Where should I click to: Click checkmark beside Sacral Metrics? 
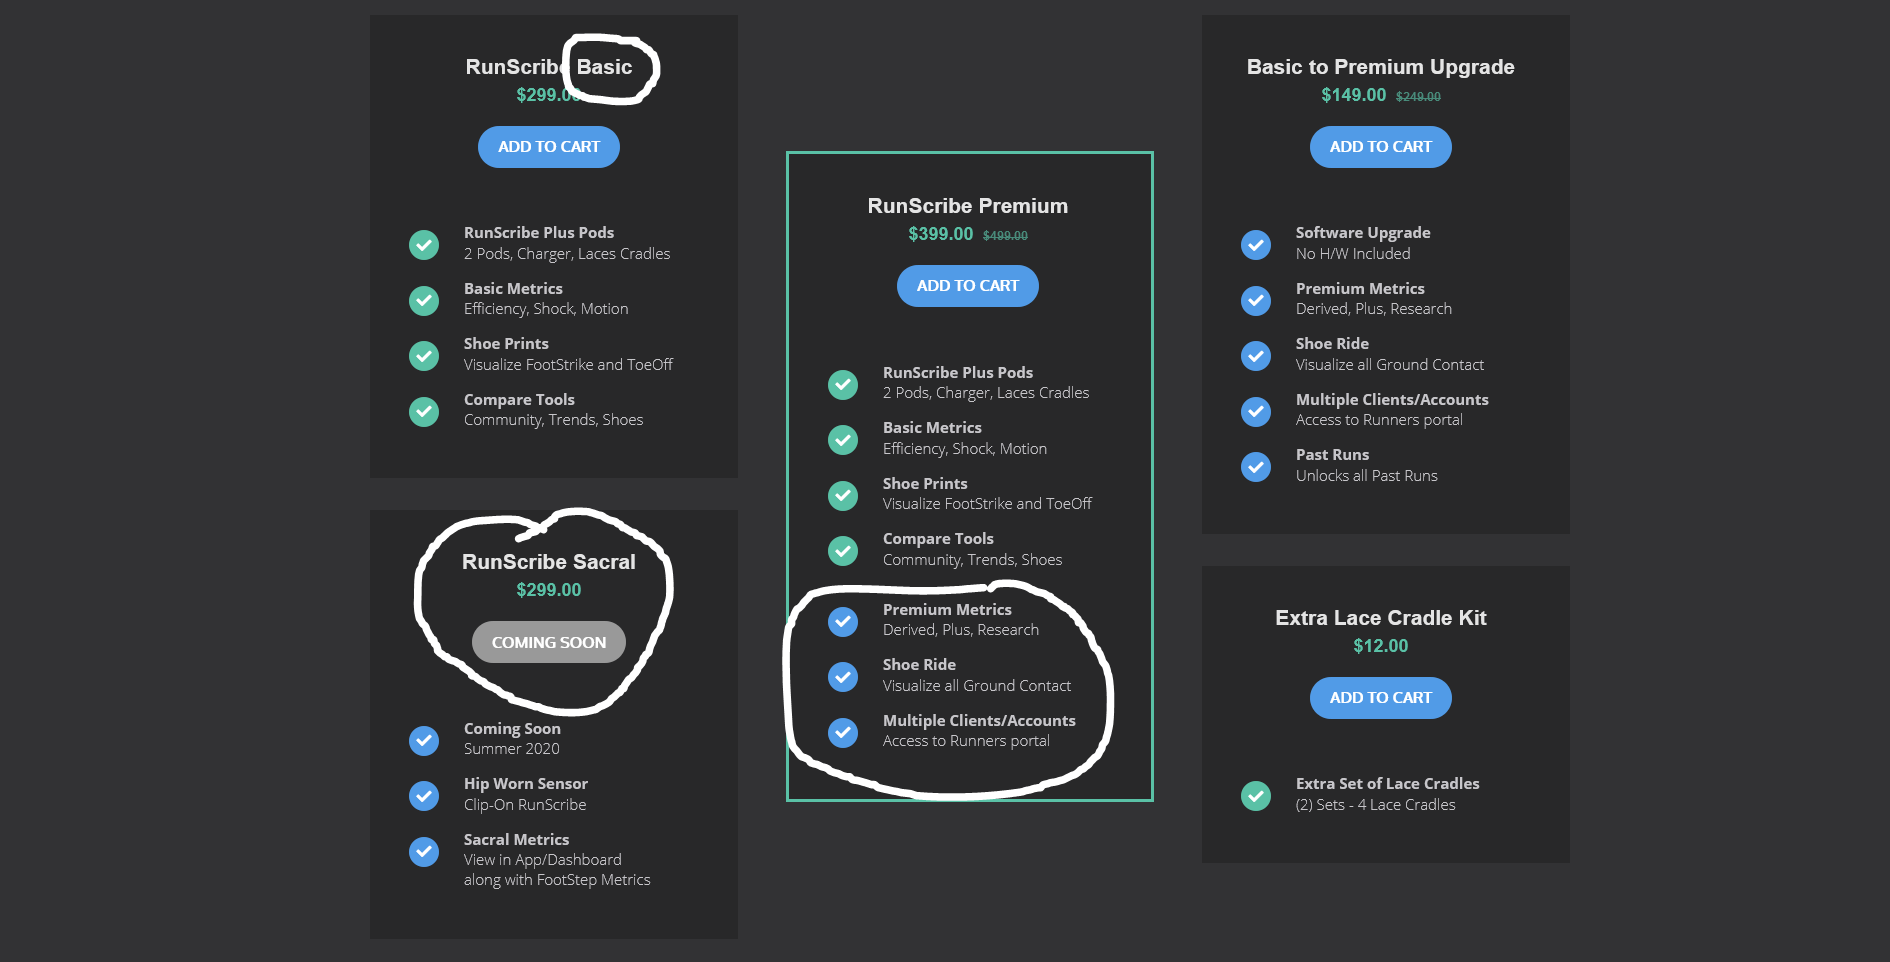click(x=424, y=851)
